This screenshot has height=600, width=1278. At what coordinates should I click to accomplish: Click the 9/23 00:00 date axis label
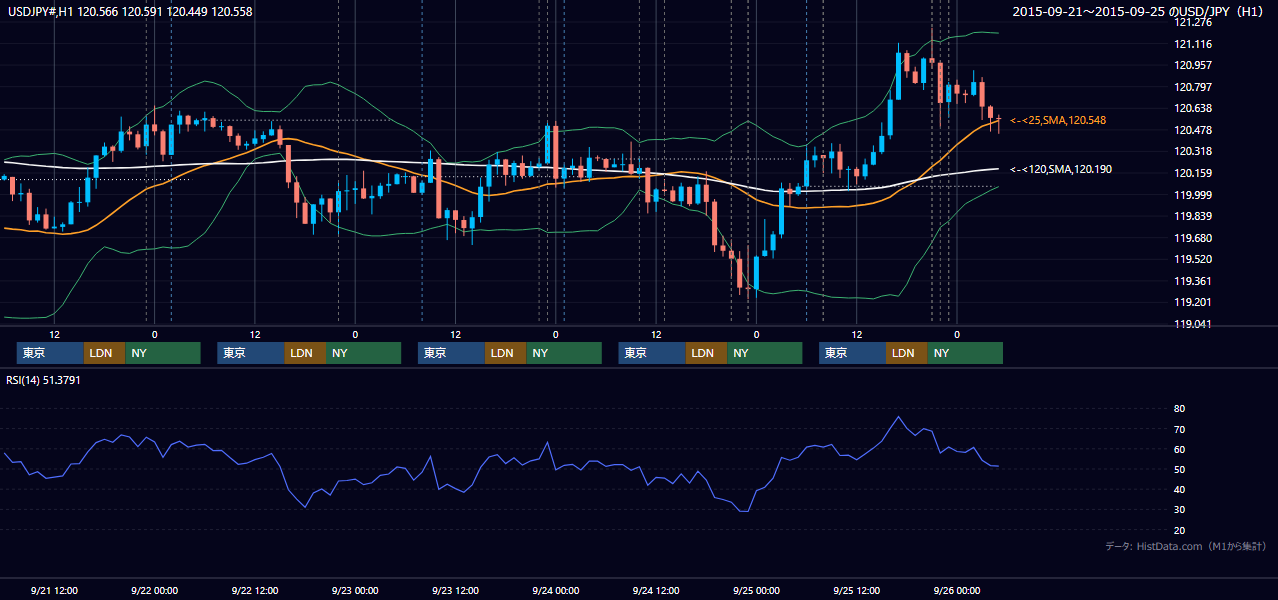tap(355, 590)
